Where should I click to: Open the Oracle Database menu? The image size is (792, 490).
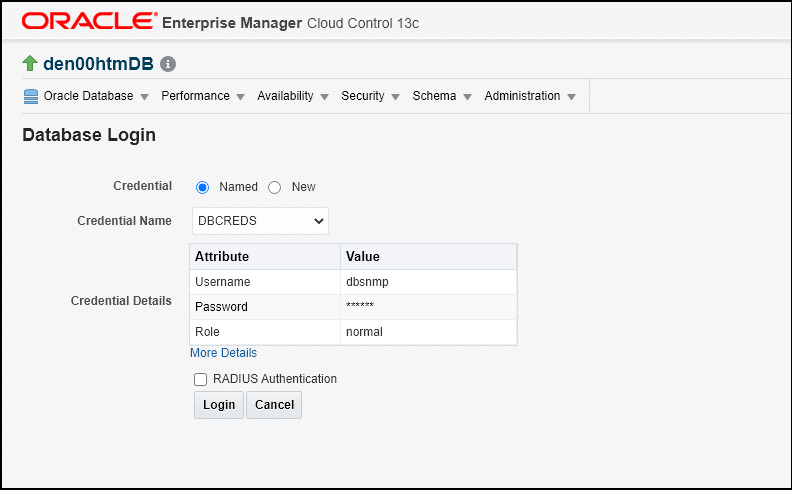point(88,96)
